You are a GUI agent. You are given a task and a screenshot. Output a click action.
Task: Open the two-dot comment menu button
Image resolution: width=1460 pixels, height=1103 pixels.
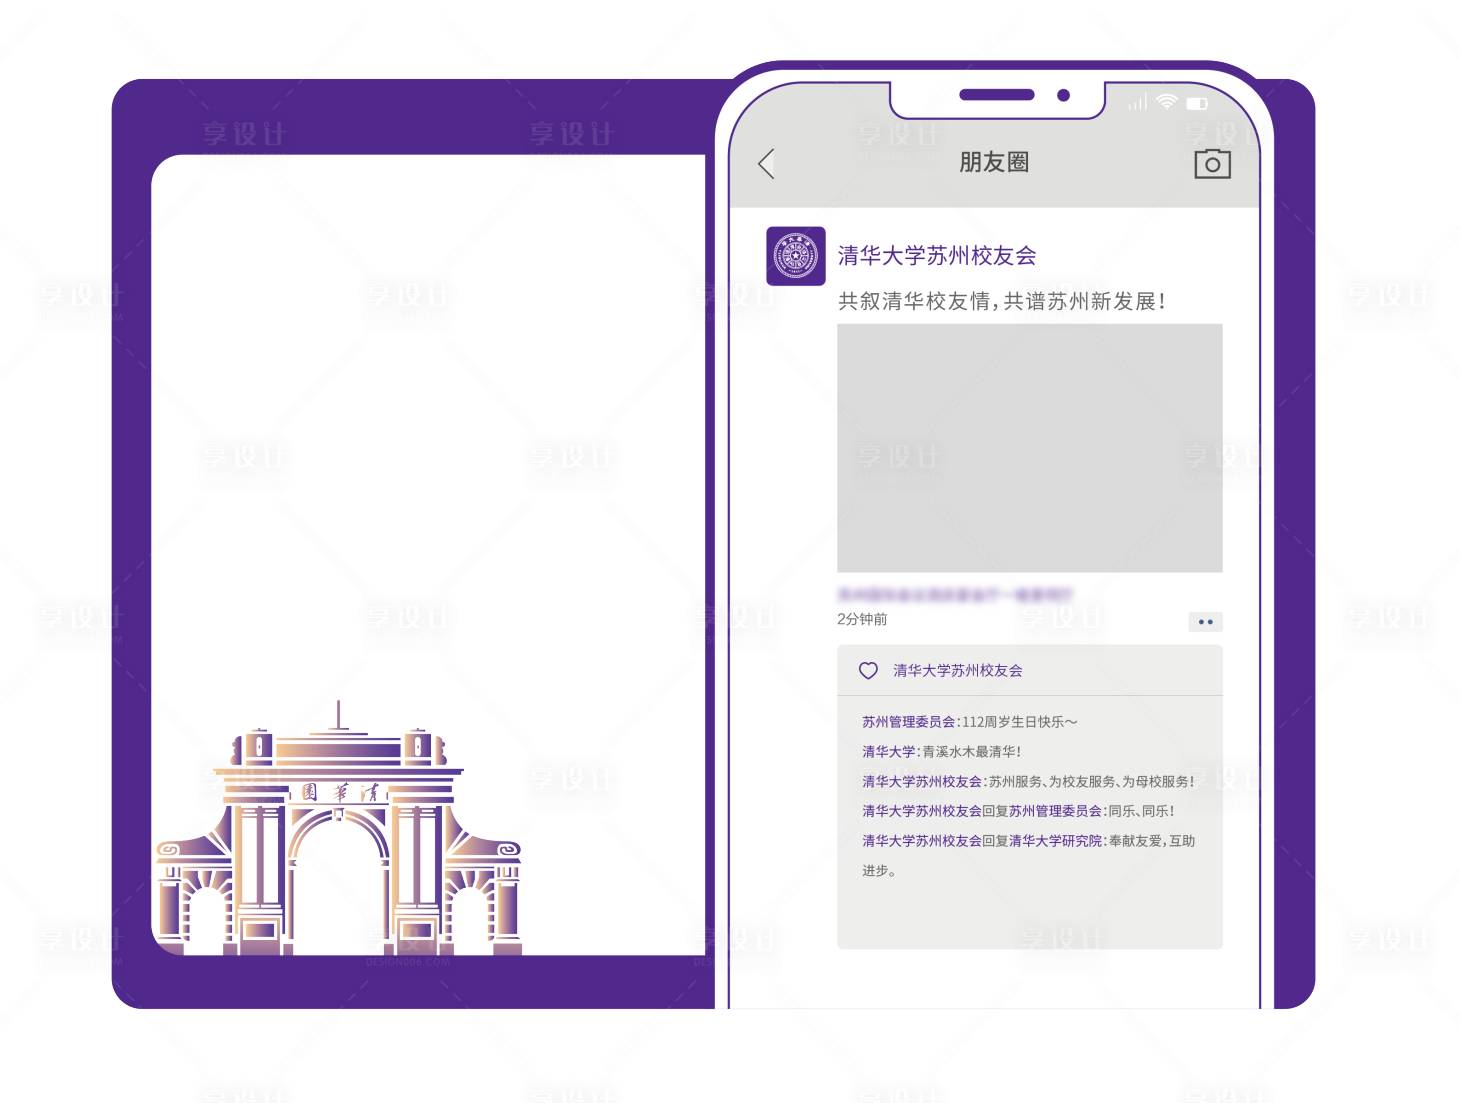pyautogui.click(x=1205, y=622)
